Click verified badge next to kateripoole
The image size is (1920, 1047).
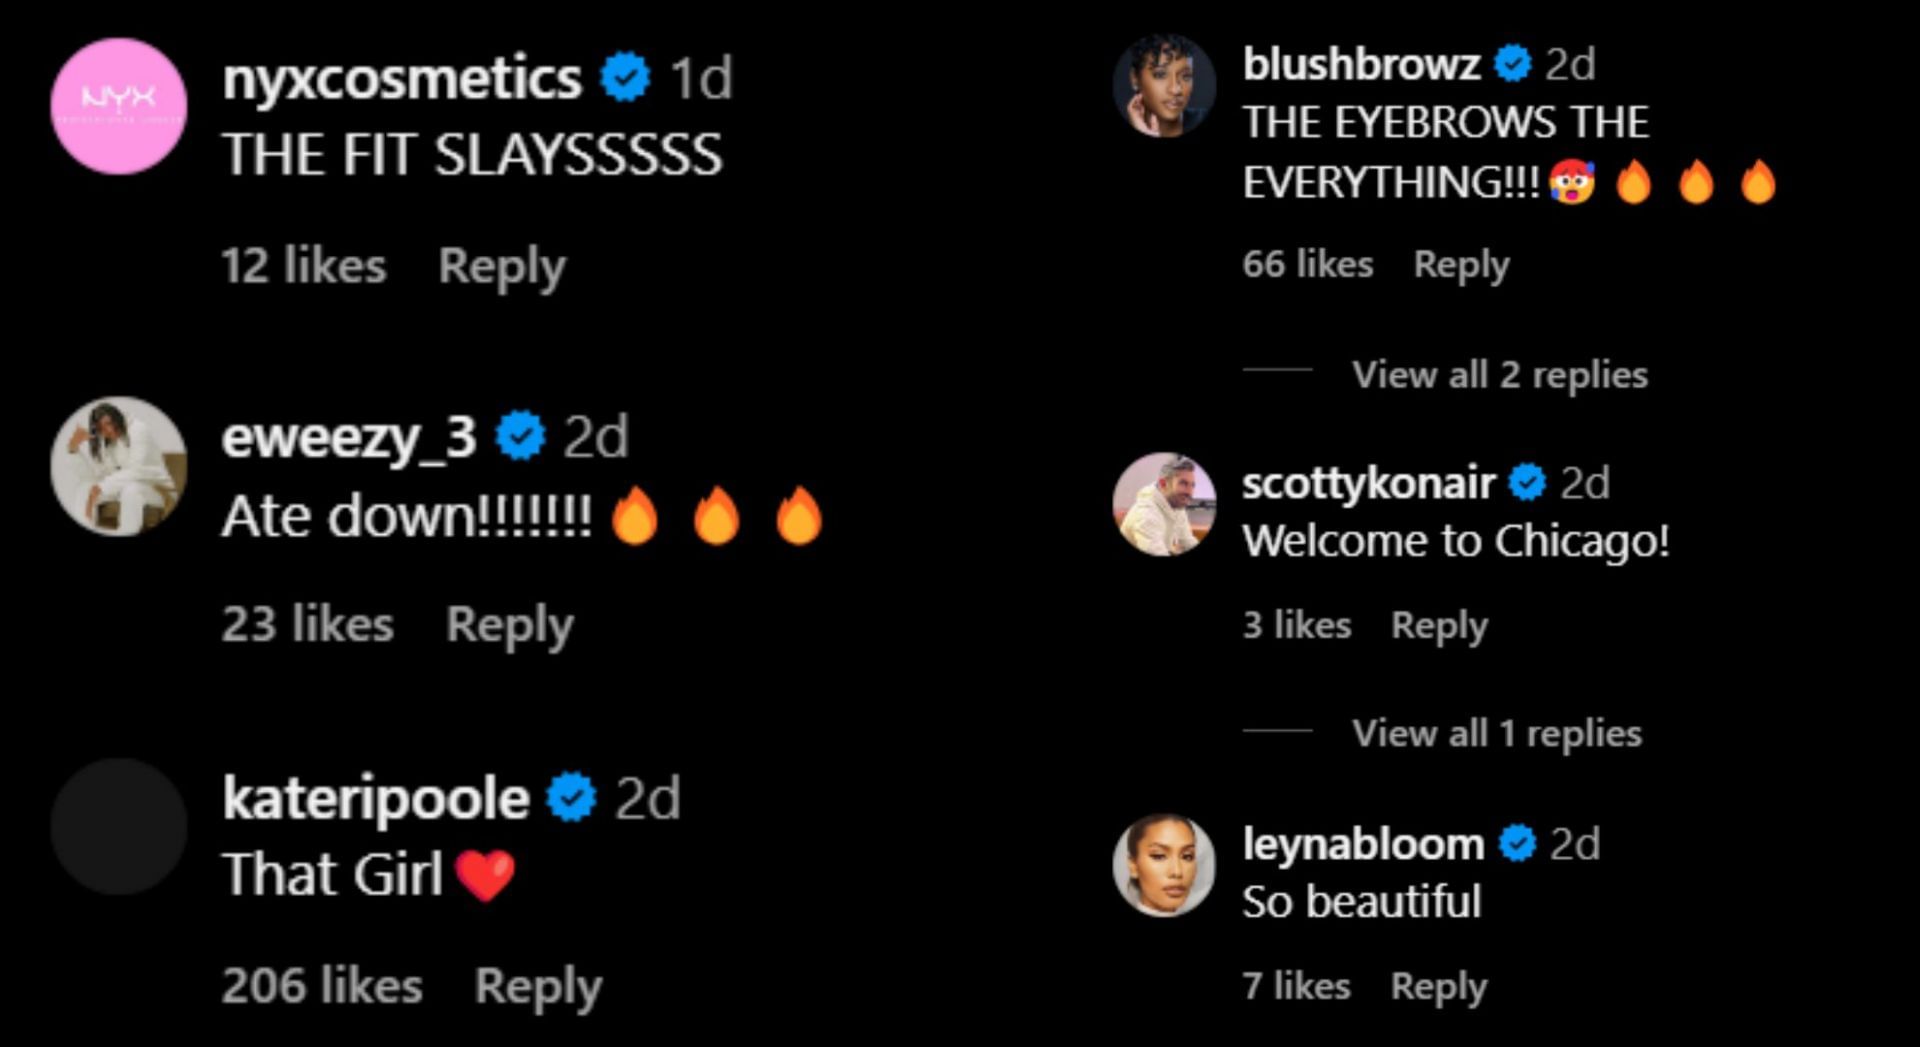(571, 797)
